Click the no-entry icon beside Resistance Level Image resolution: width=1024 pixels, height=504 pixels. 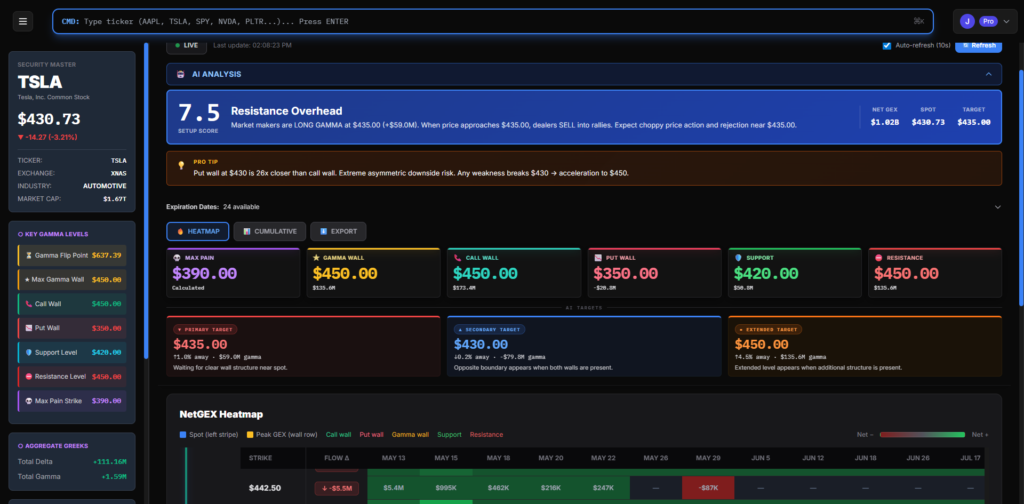coord(29,377)
